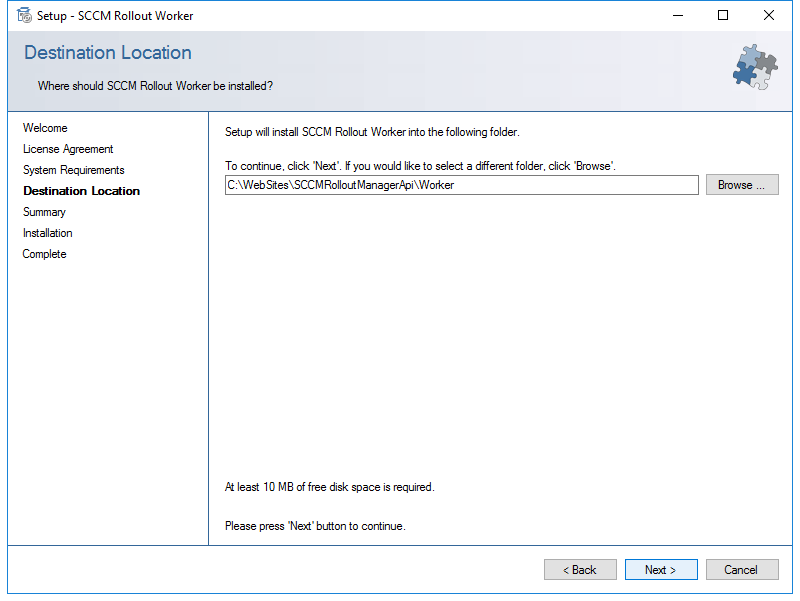Image resolution: width=800 pixels, height=601 pixels.
Task: Select the Welcome step in sidebar
Action: pyautogui.click(x=45, y=128)
